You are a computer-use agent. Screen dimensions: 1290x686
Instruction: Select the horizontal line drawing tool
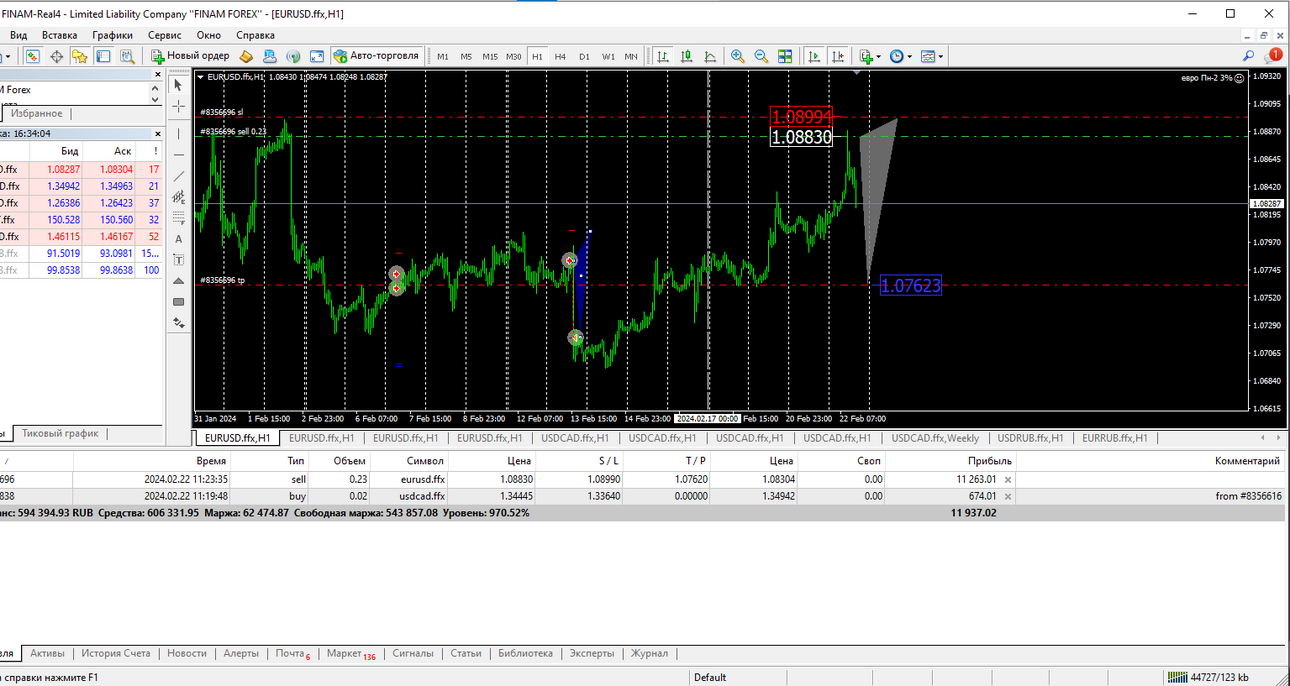pos(179,155)
